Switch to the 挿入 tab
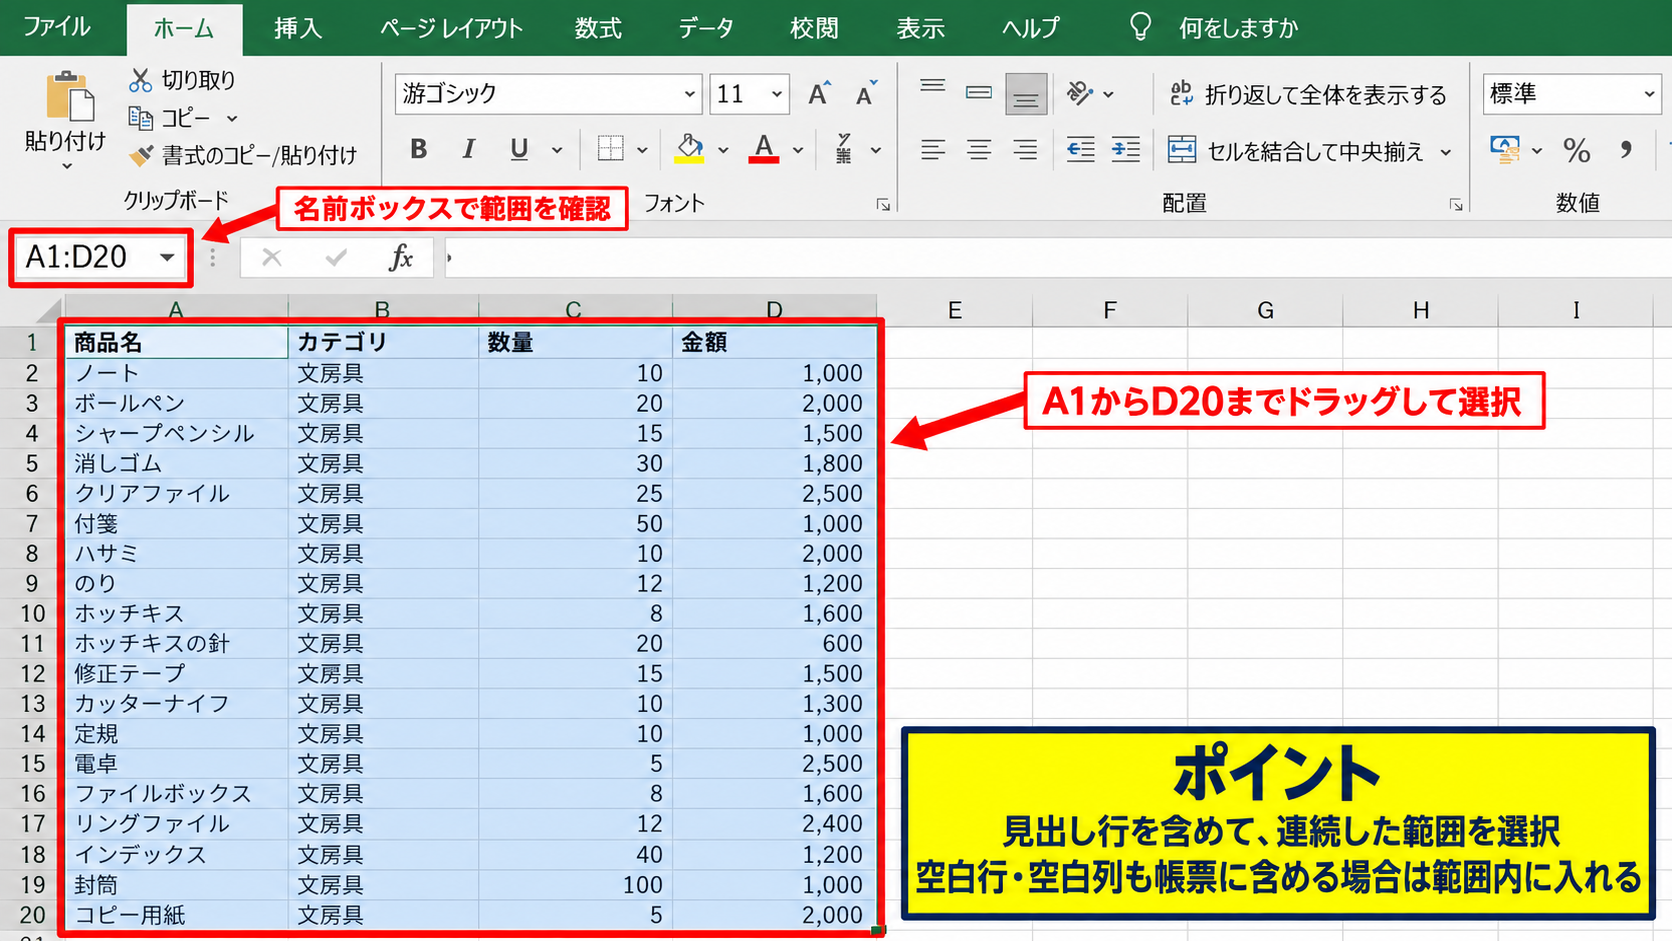Viewport: 1672px width, 941px height. tap(298, 28)
